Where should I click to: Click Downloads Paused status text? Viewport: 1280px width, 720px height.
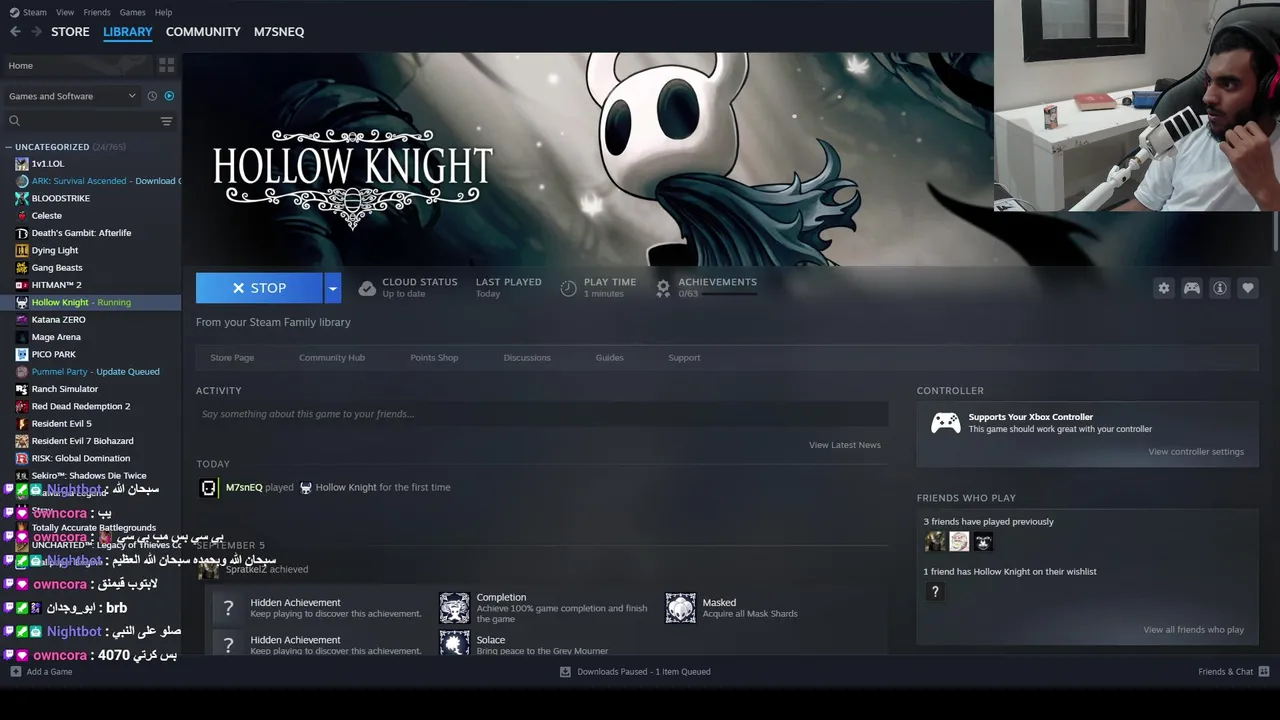644,671
